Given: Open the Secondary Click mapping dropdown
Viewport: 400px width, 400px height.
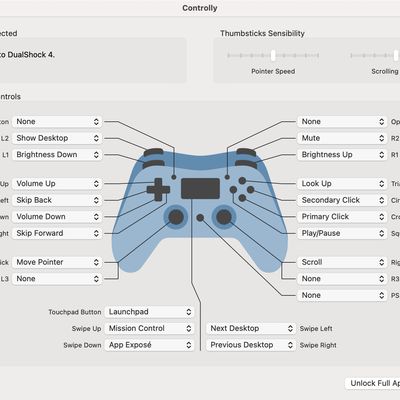Looking at the screenshot, I should [342, 200].
